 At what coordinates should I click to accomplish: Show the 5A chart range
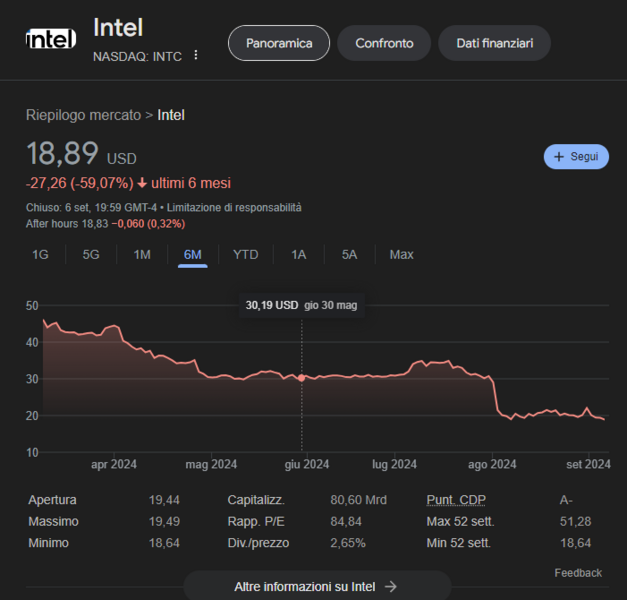tap(349, 254)
